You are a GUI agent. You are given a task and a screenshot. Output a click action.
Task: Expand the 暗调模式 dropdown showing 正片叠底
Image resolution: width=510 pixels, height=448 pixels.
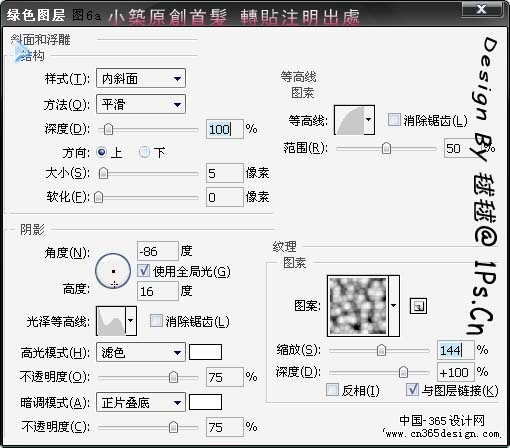[141, 402]
